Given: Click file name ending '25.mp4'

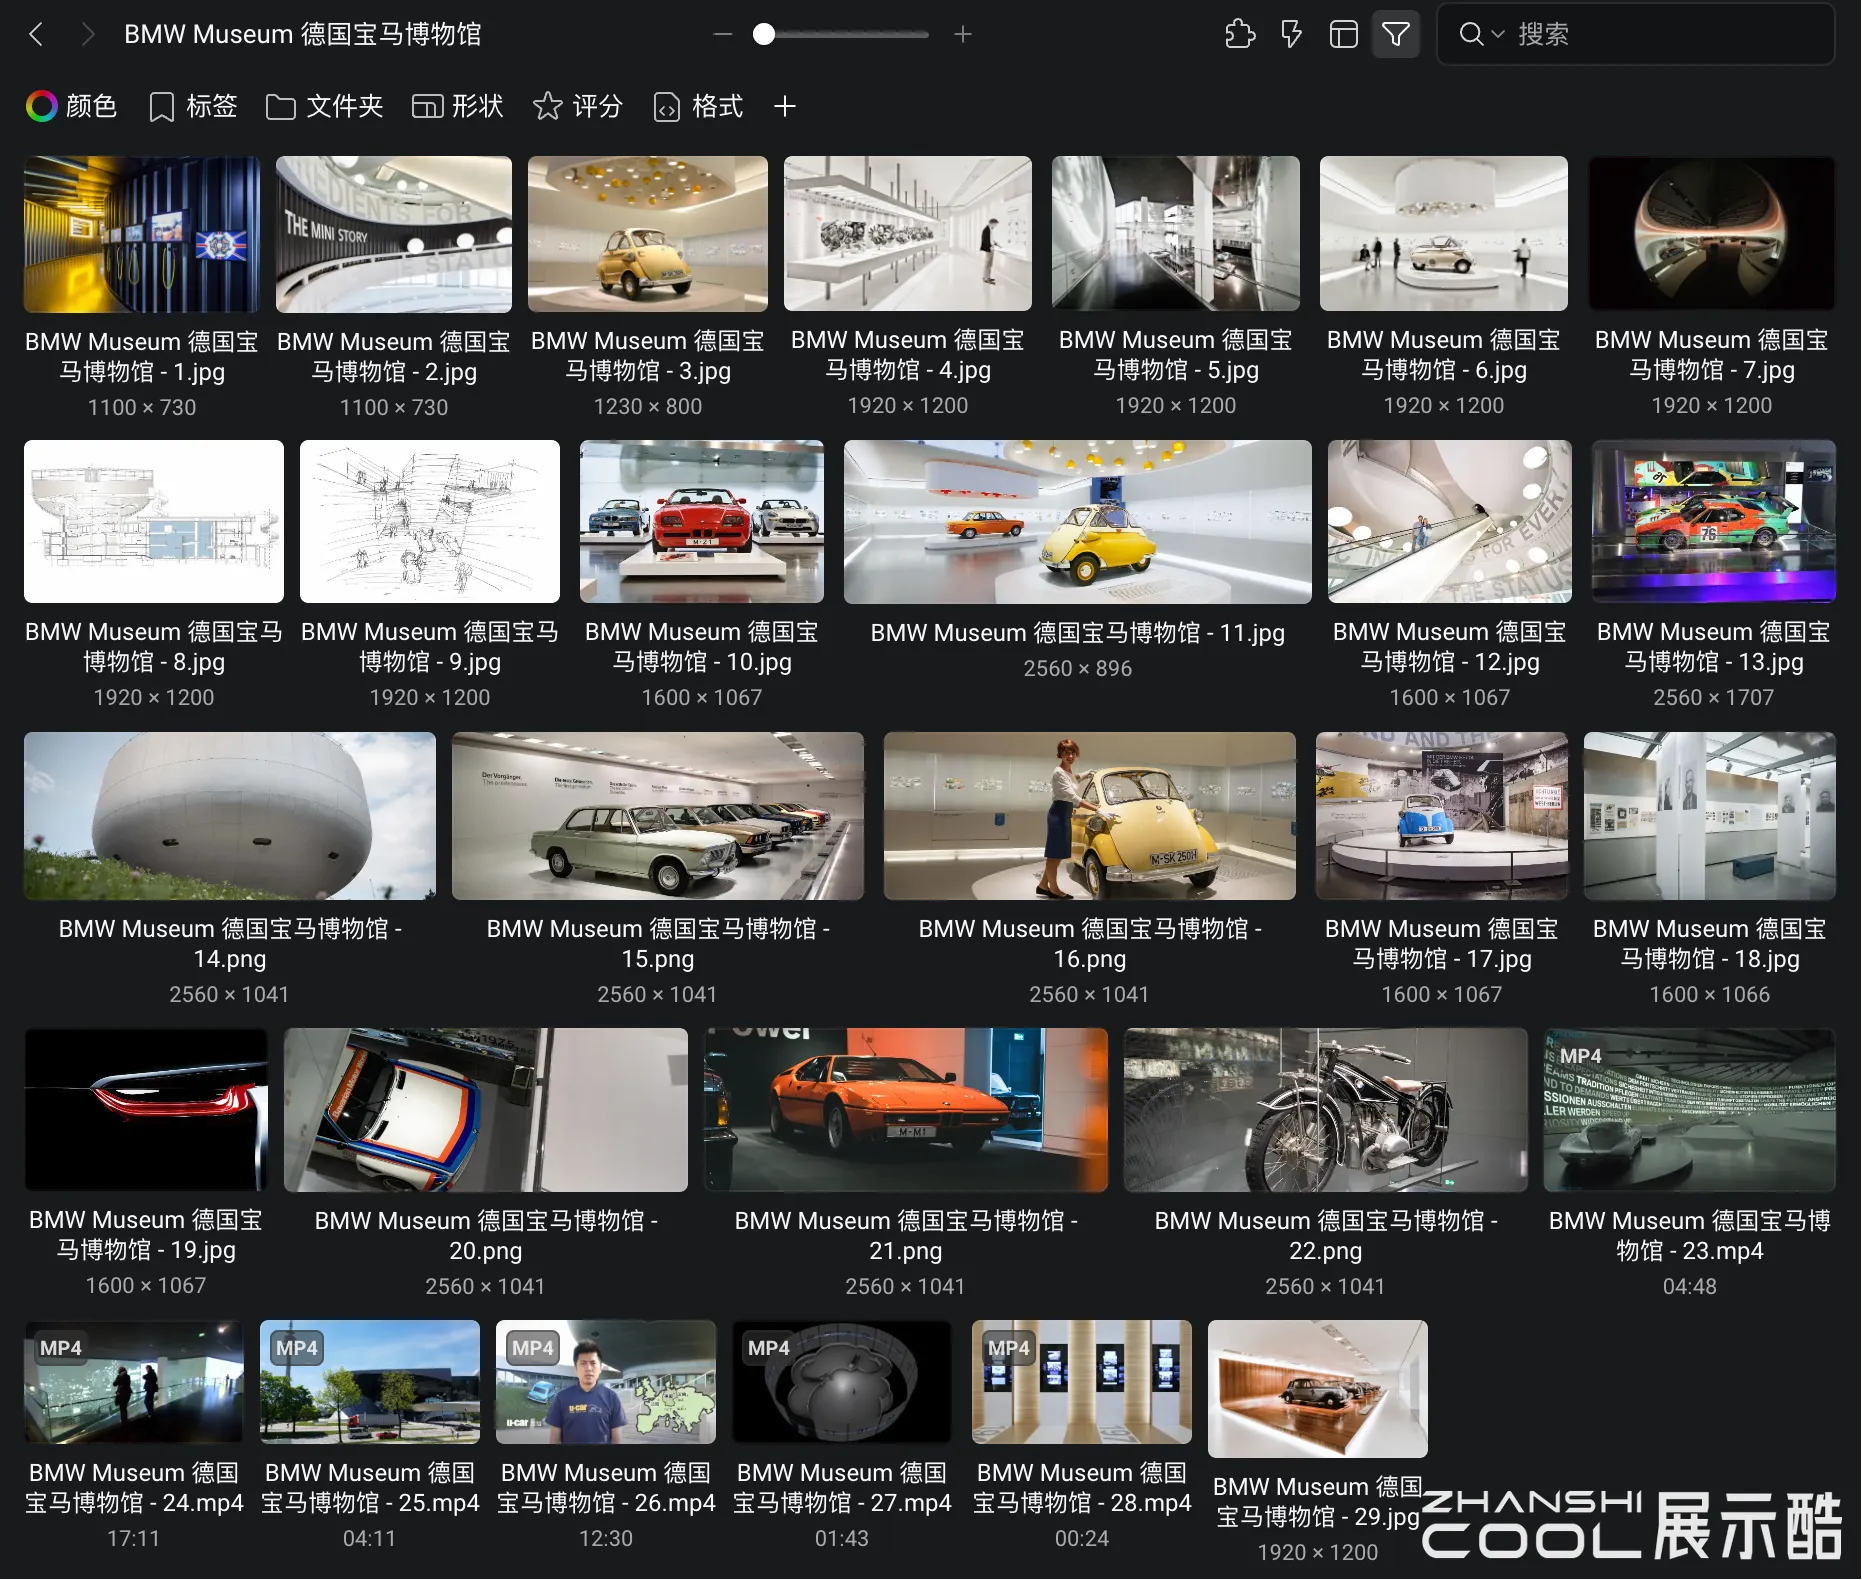Looking at the screenshot, I should [370, 1488].
